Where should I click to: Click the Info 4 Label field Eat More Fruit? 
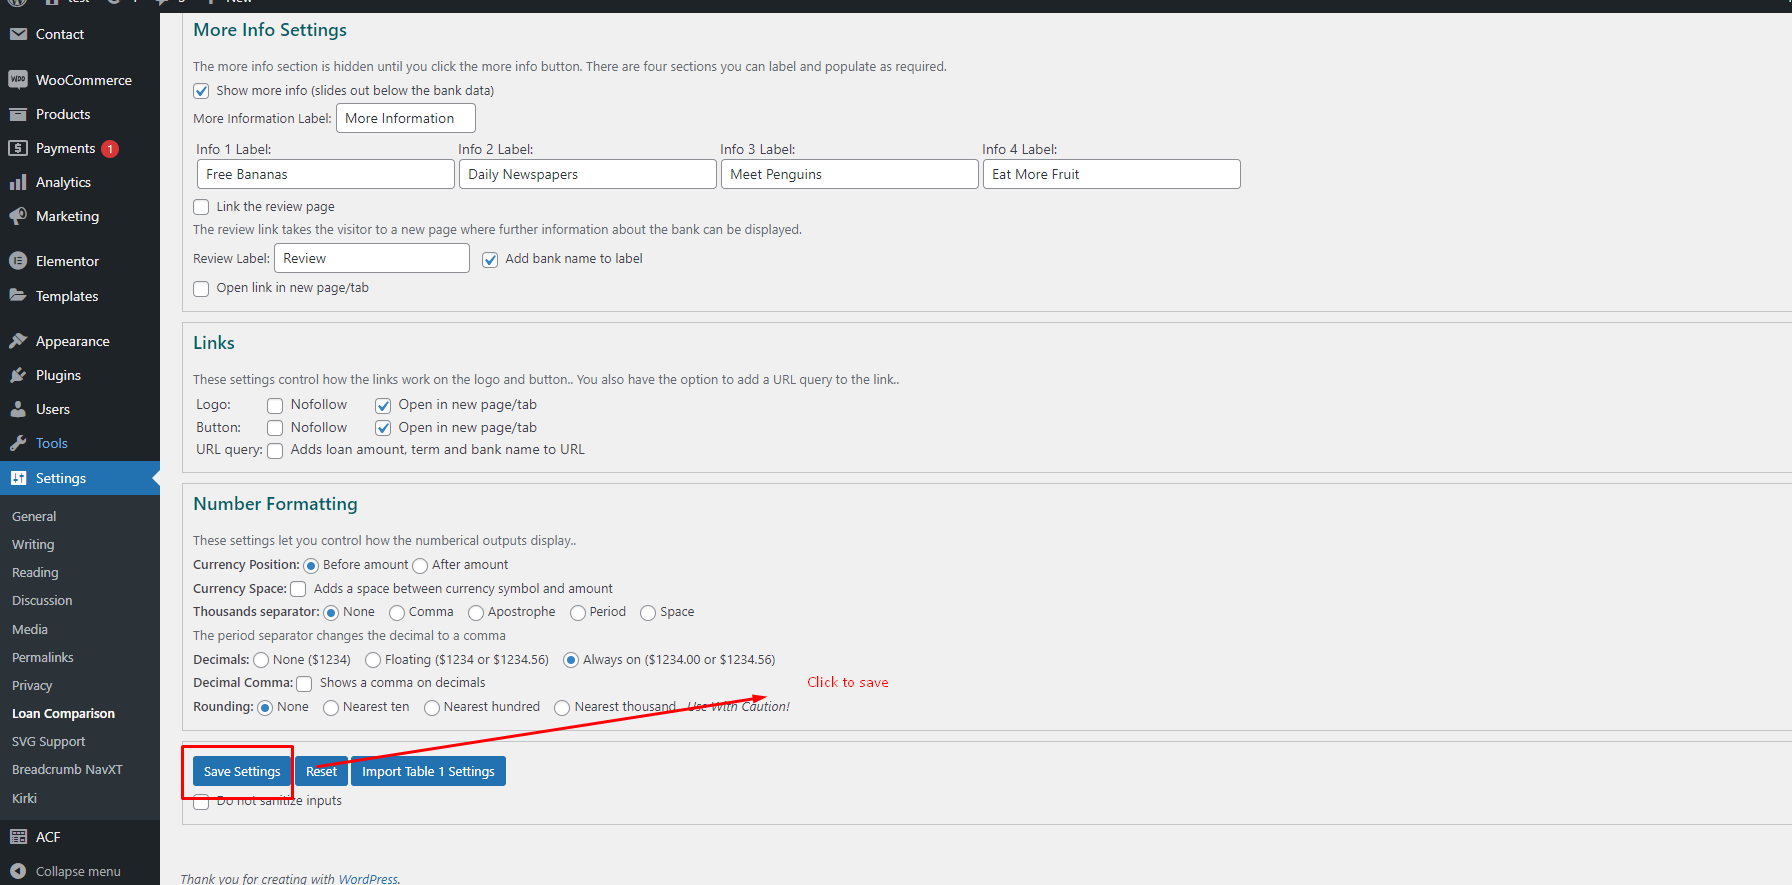tap(1112, 174)
